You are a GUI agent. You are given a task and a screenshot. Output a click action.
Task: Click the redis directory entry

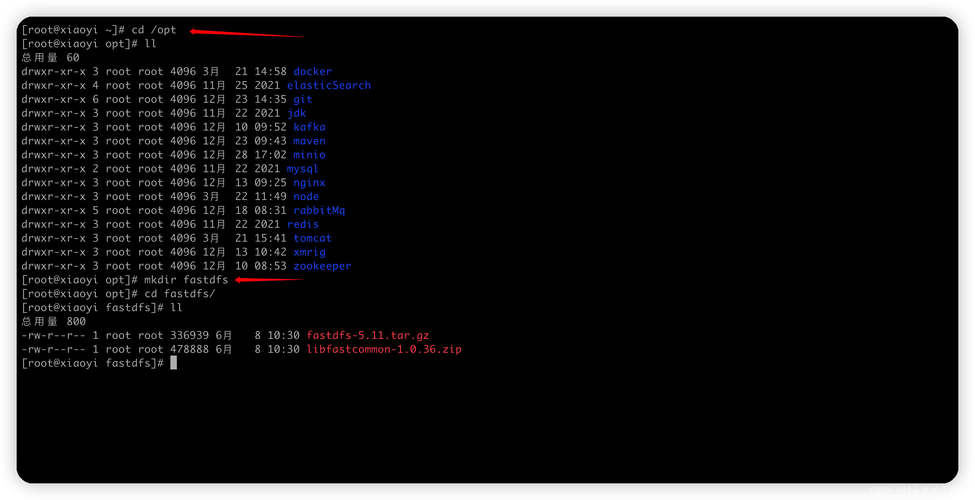click(302, 225)
